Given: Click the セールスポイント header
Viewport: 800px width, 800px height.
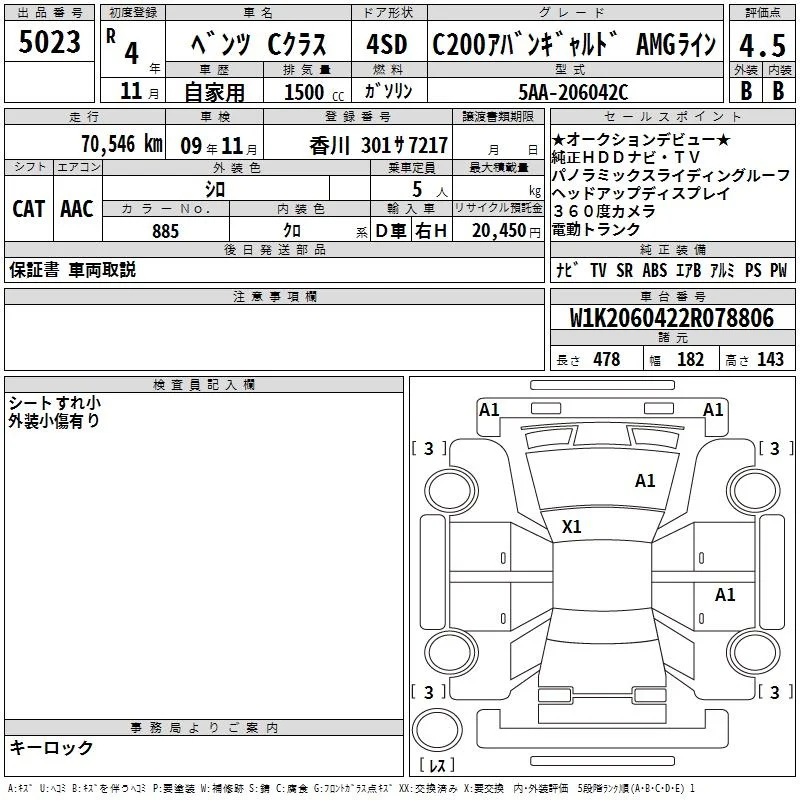Looking at the screenshot, I should (x=672, y=116).
